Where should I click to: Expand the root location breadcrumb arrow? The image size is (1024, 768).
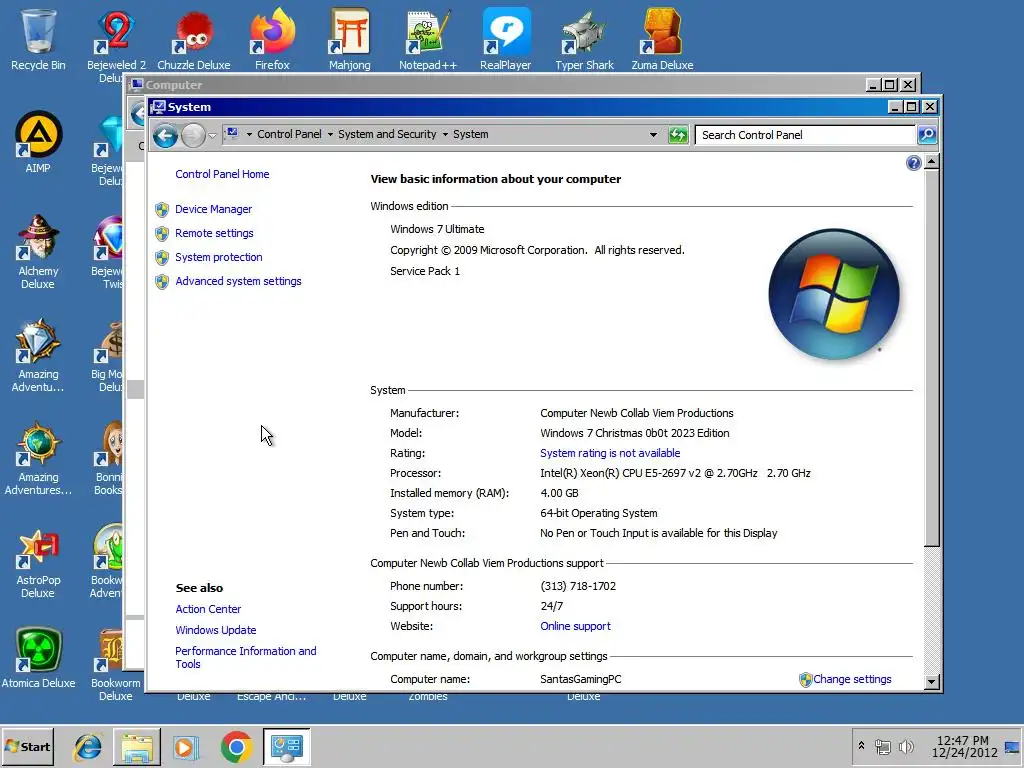pyautogui.click(x=249, y=135)
